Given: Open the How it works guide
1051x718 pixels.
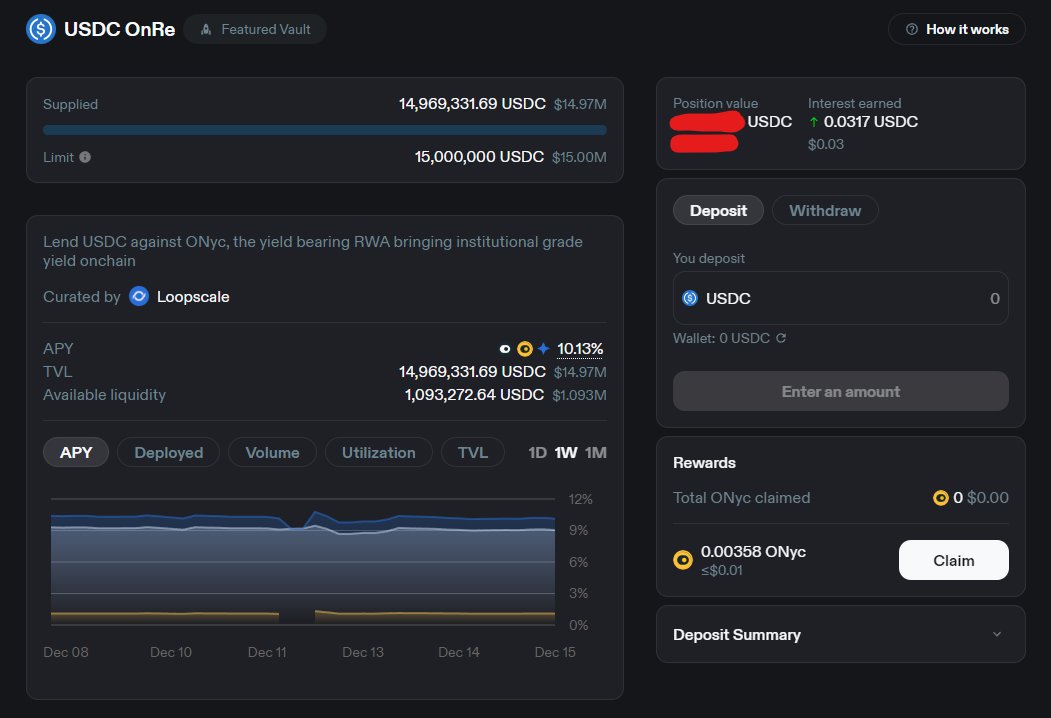Looking at the screenshot, I should (x=956, y=29).
